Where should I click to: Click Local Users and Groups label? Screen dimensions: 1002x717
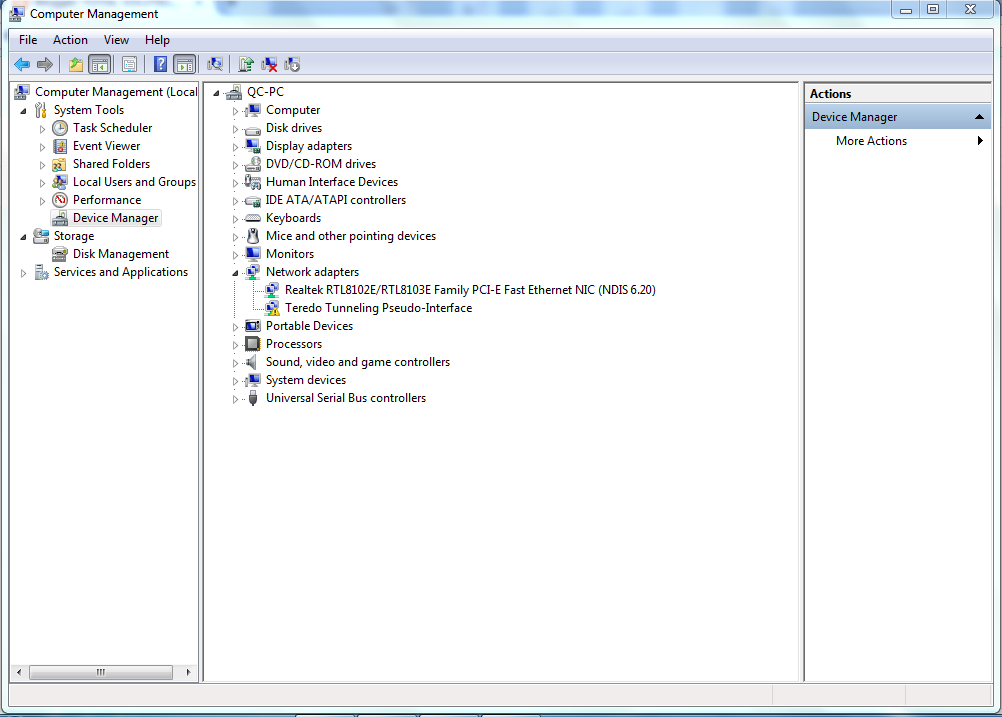134,182
